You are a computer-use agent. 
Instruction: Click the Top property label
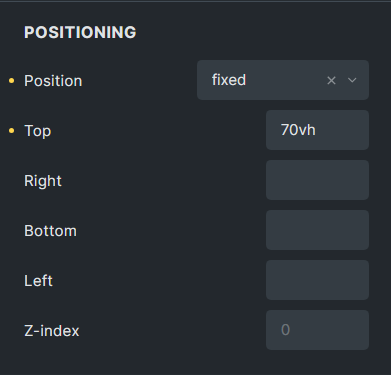click(x=38, y=131)
